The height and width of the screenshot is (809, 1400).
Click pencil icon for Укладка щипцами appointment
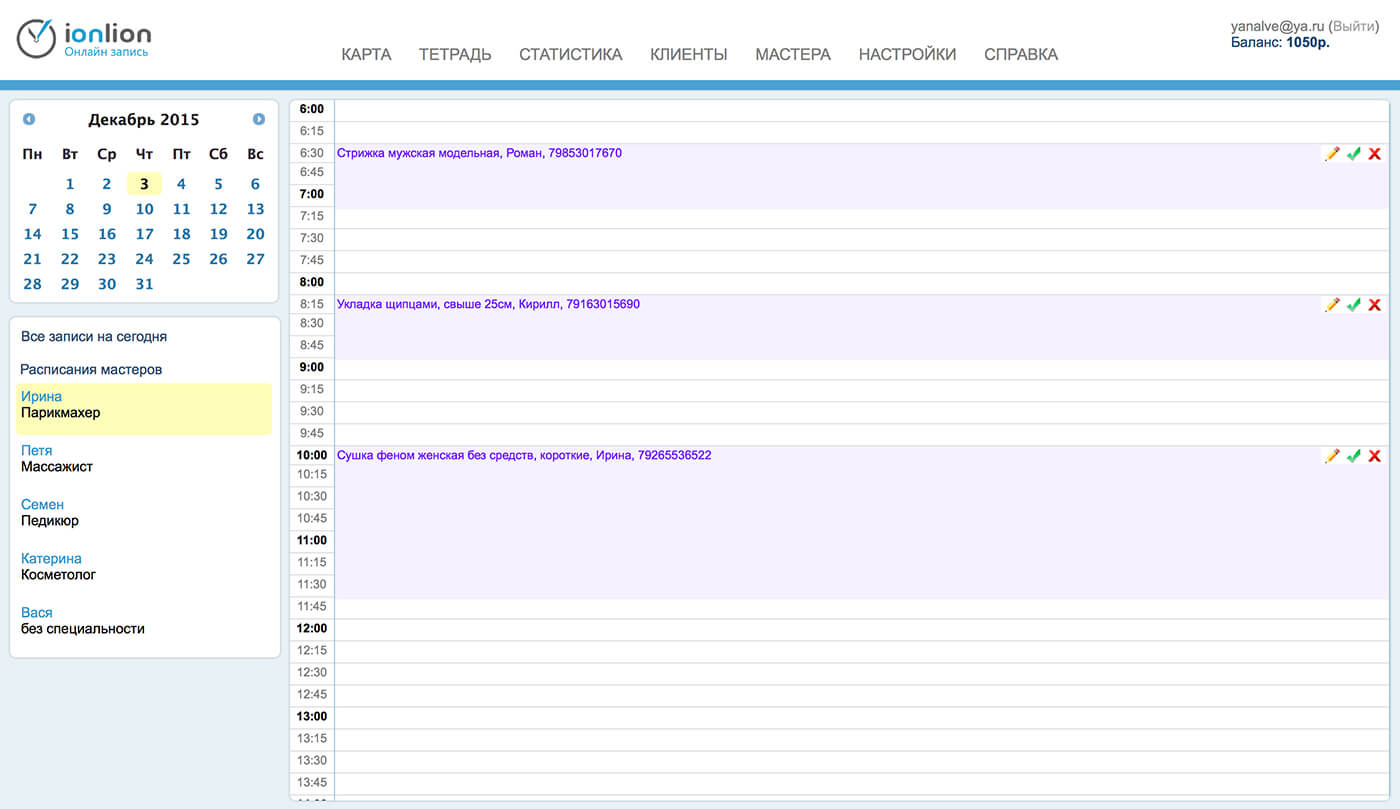[x=1332, y=305]
